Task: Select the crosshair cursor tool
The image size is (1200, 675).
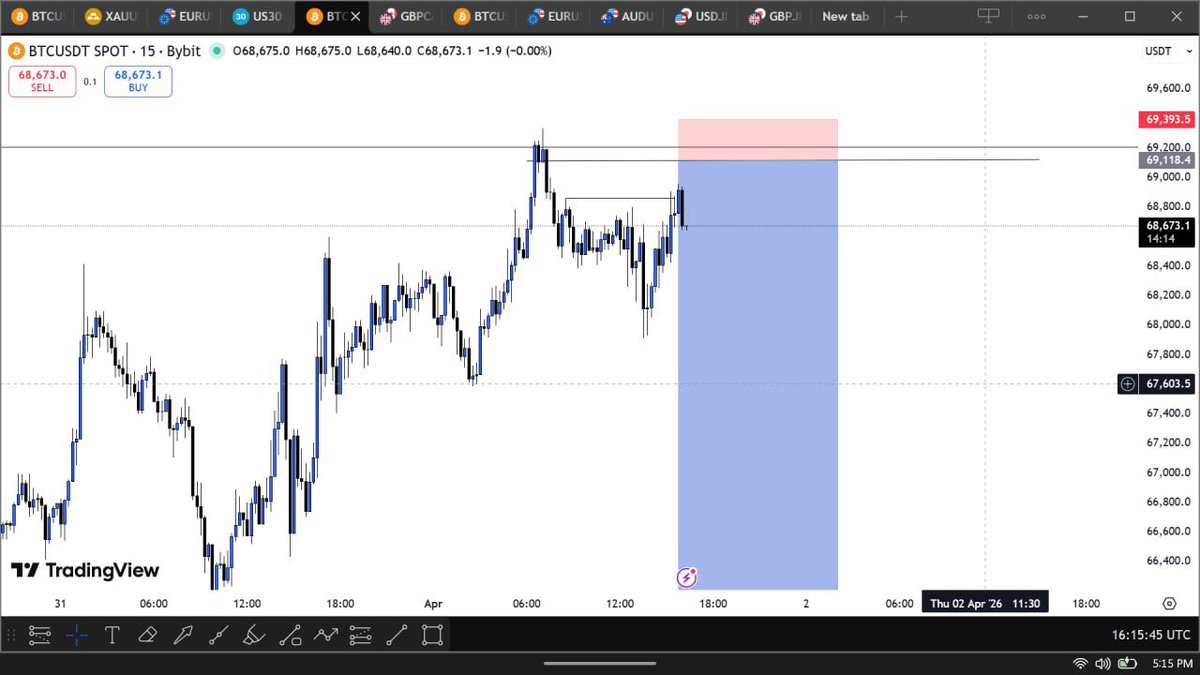Action: 77,634
